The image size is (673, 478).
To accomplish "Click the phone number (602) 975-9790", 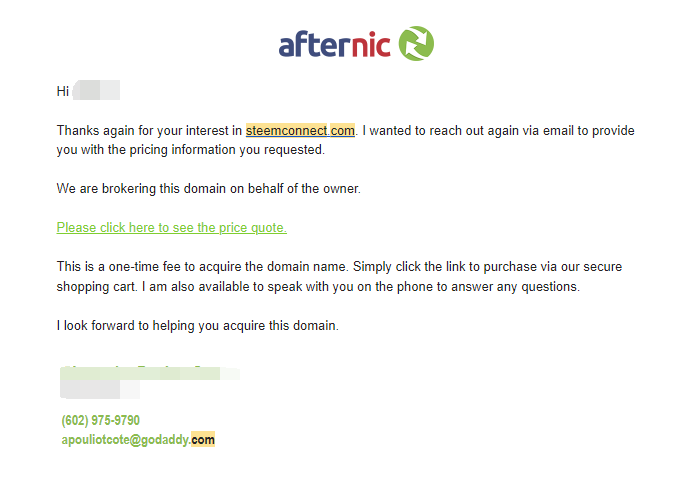I will pos(101,420).
